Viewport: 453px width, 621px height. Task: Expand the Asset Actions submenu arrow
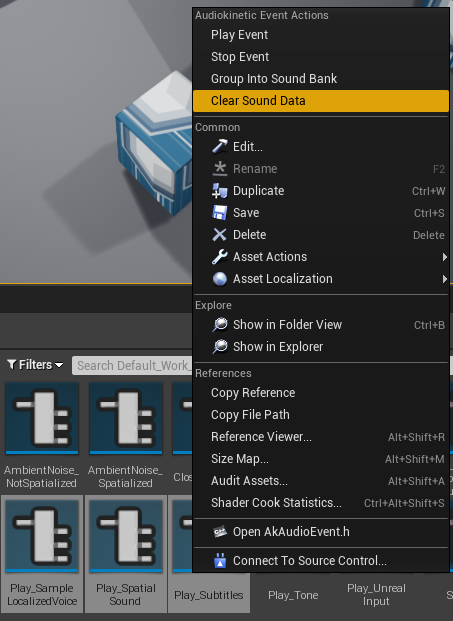point(444,257)
